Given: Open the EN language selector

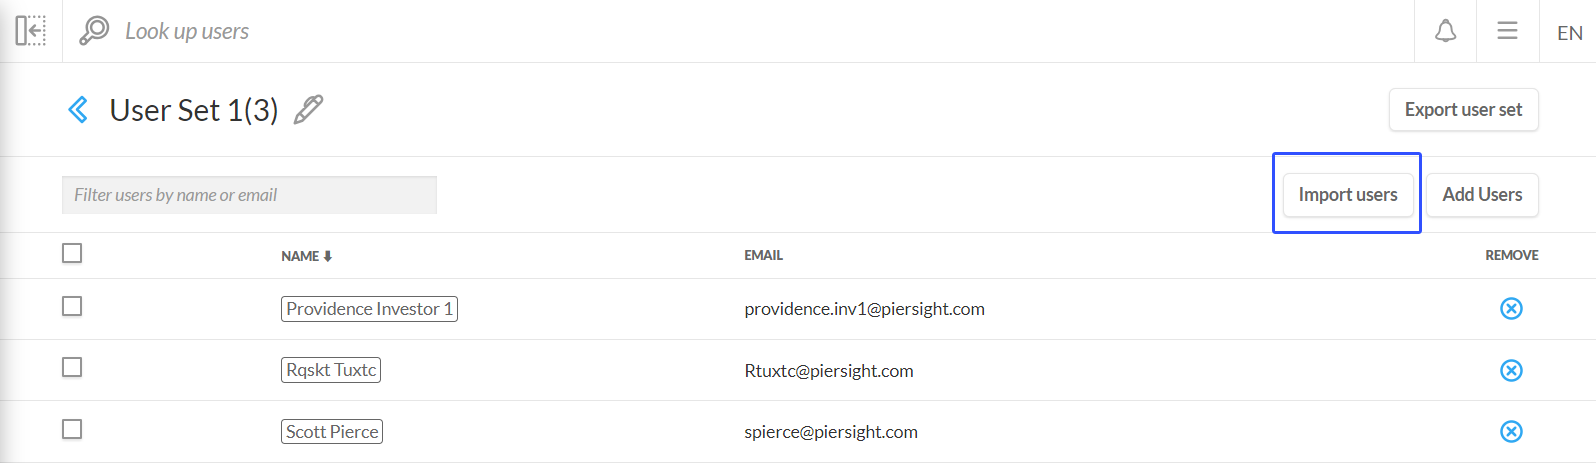Looking at the screenshot, I should click(1569, 33).
